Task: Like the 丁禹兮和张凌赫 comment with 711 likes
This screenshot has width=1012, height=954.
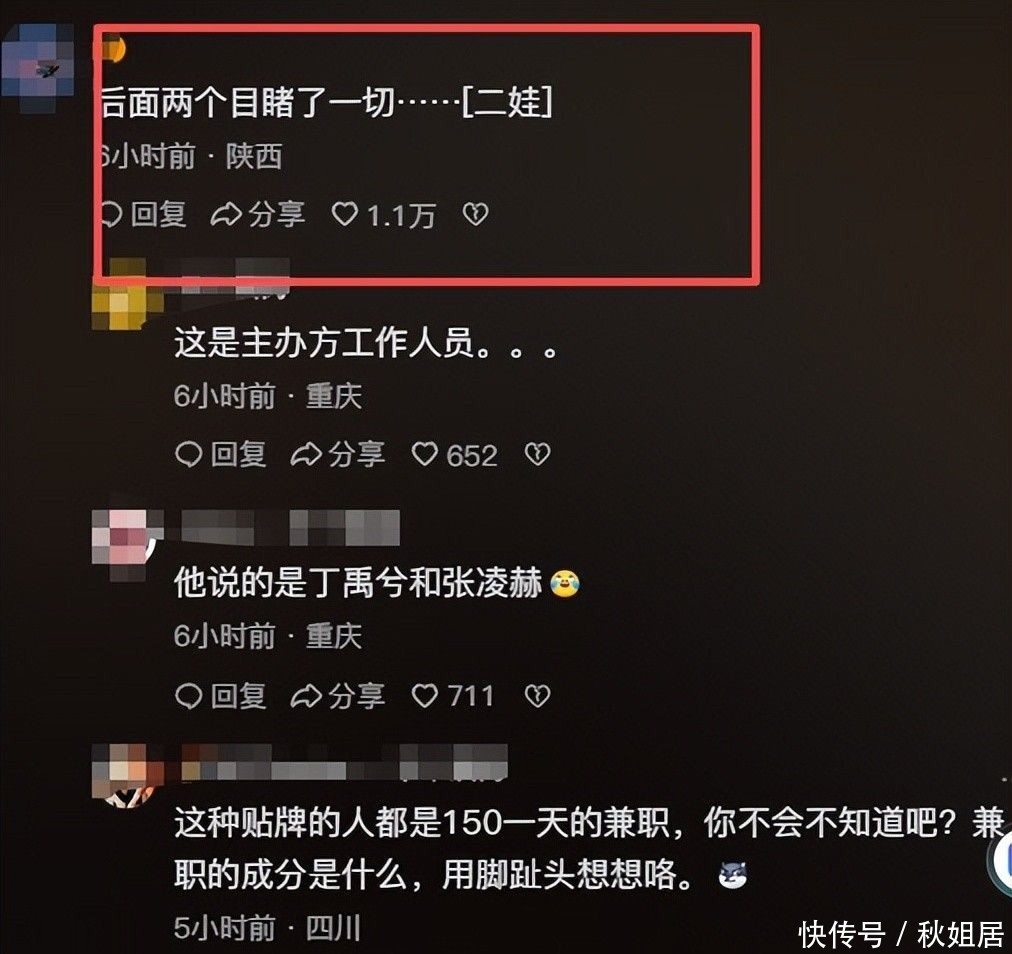Action: [x=453, y=696]
